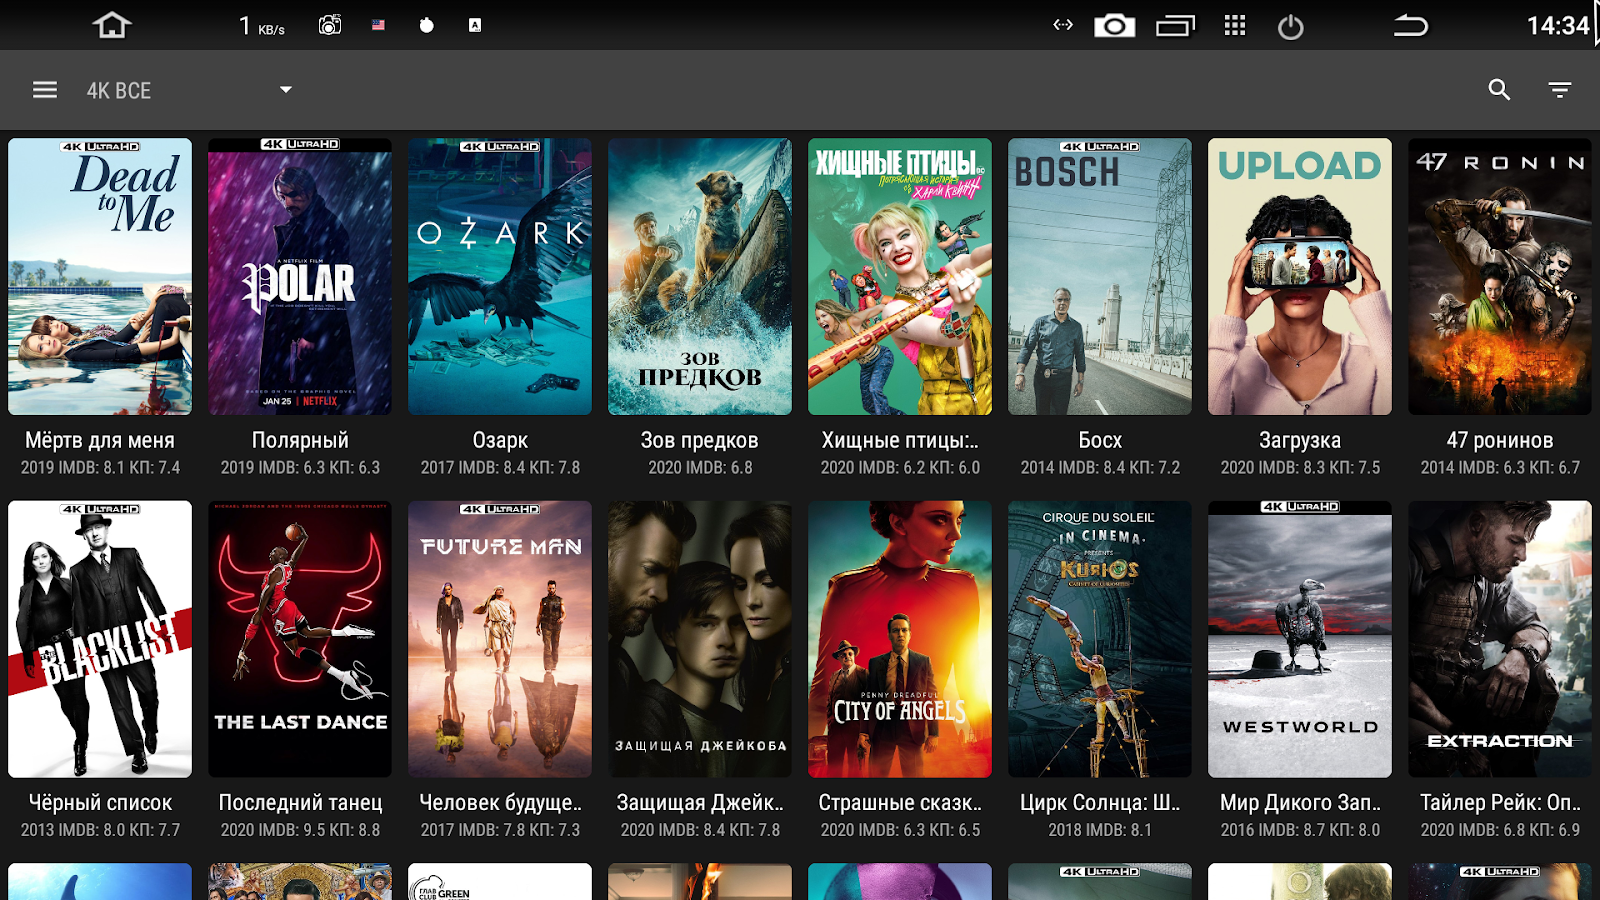The height and width of the screenshot is (900, 1600).
Task: Tap the keyboard 'A' notification icon
Action: [x=475, y=25]
